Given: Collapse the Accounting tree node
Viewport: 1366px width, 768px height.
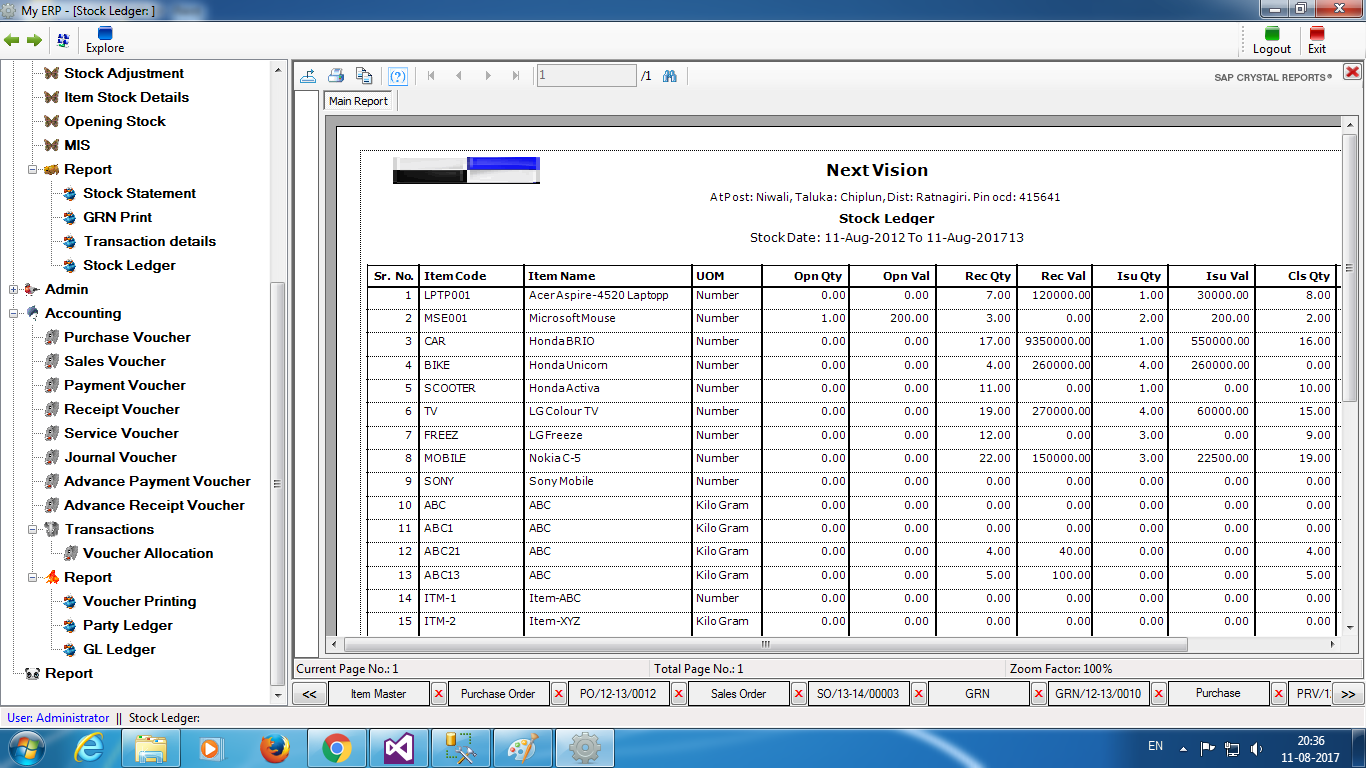Looking at the screenshot, I should 14,314.
